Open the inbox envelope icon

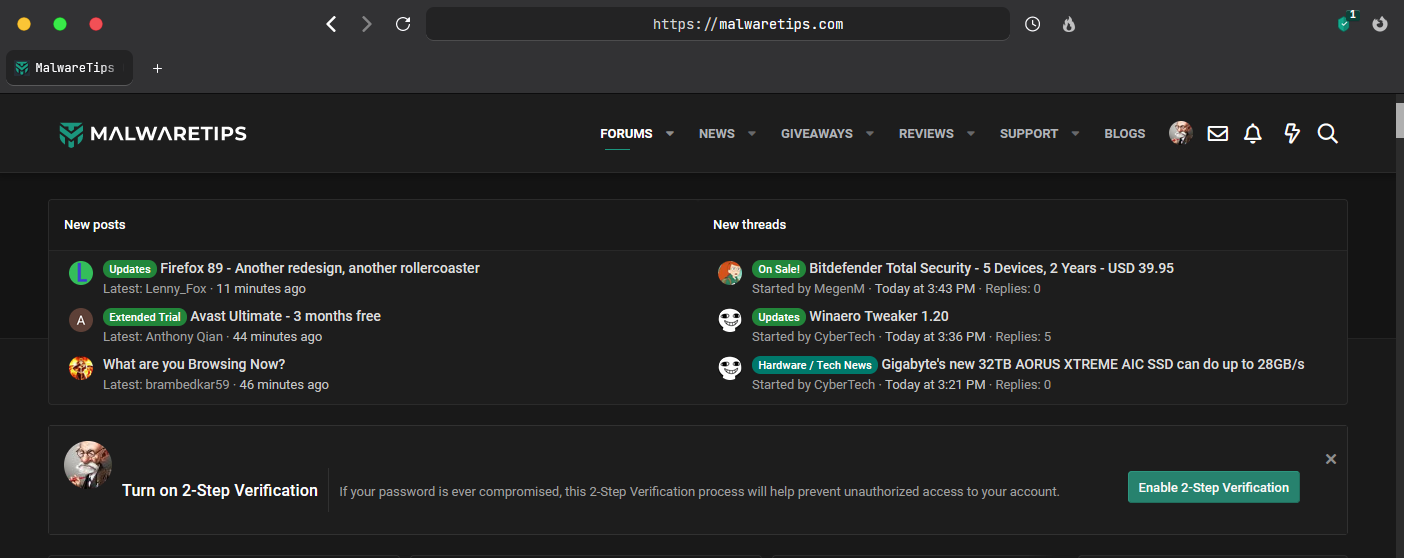click(x=1217, y=134)
